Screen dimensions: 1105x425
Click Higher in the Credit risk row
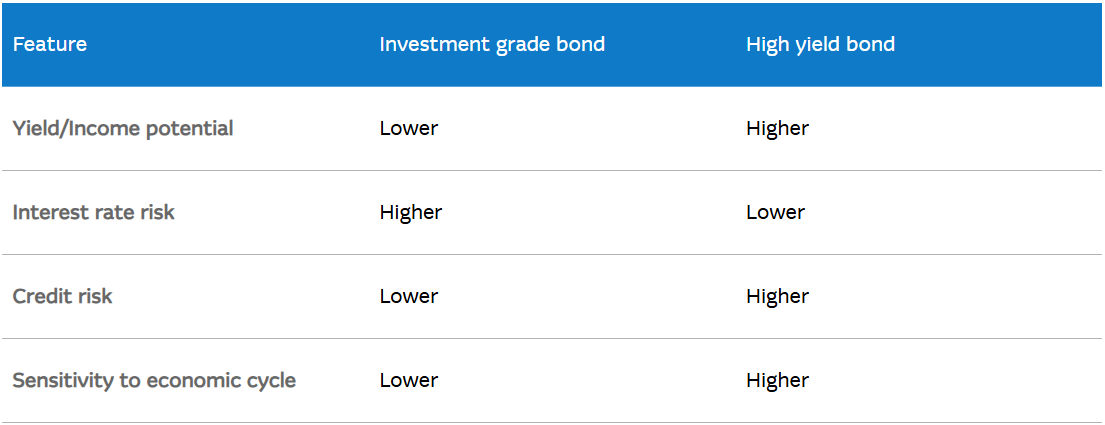pos(777,296)
